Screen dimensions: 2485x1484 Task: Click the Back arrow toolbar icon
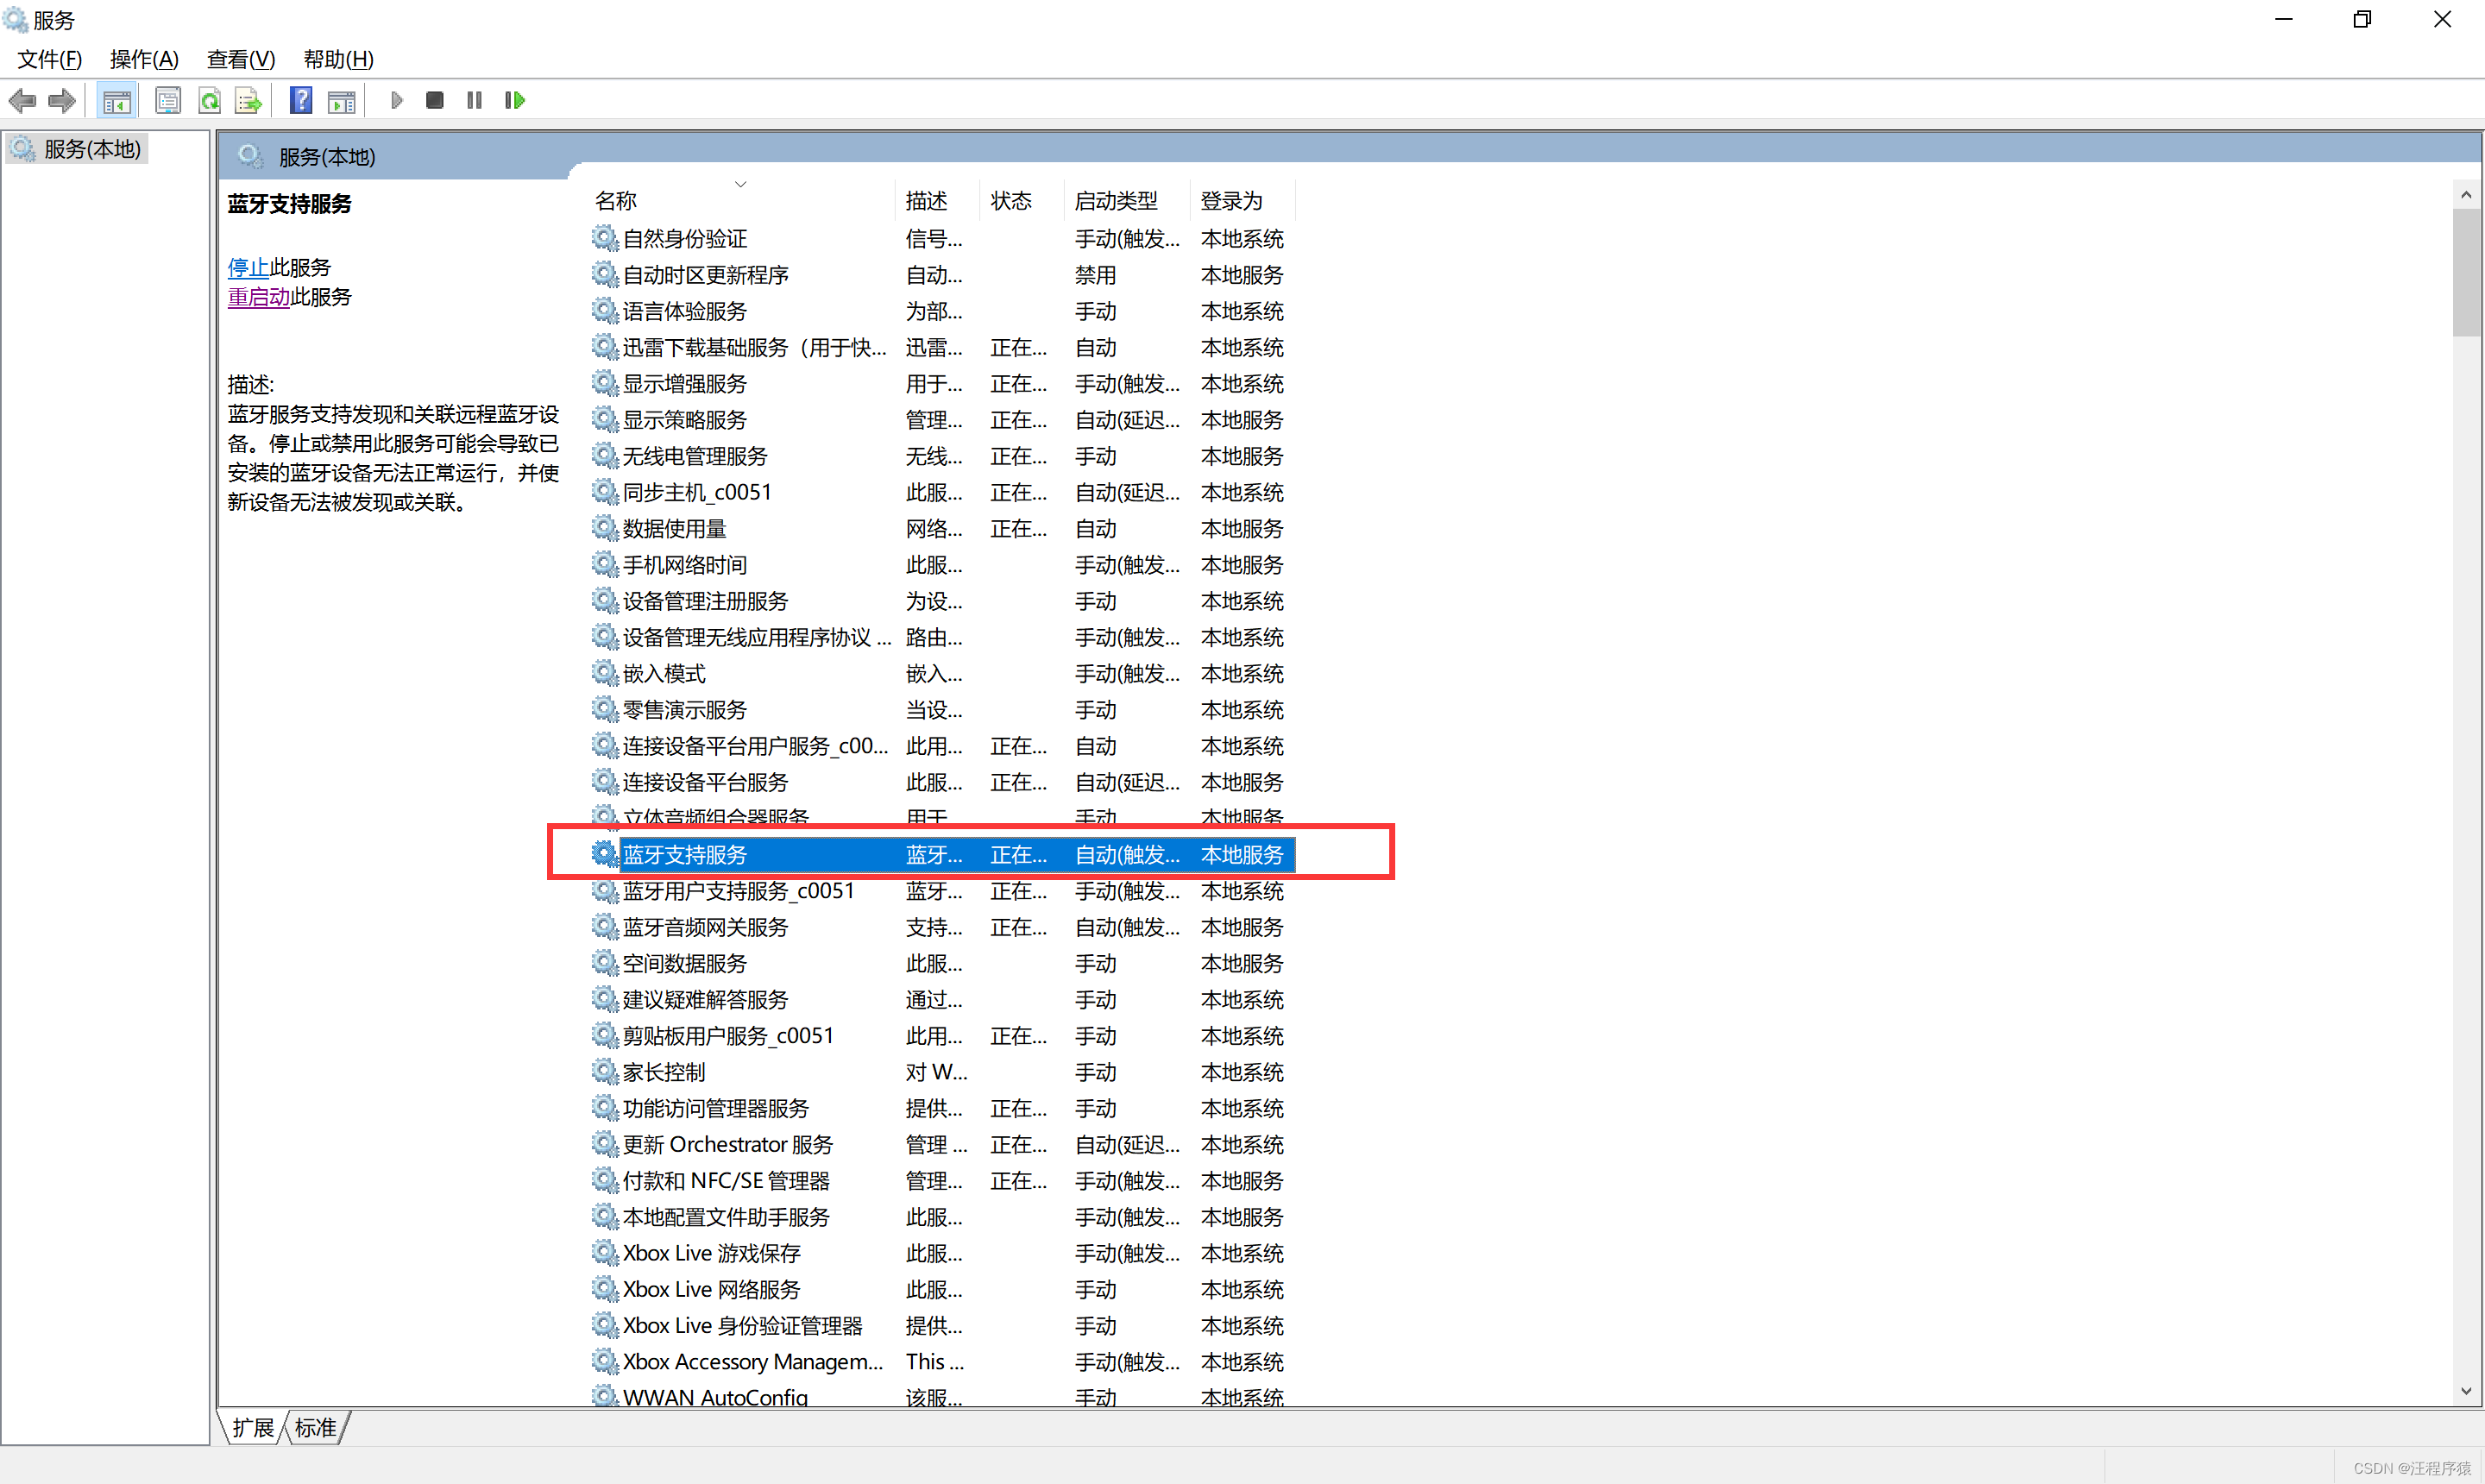[22, 100]
